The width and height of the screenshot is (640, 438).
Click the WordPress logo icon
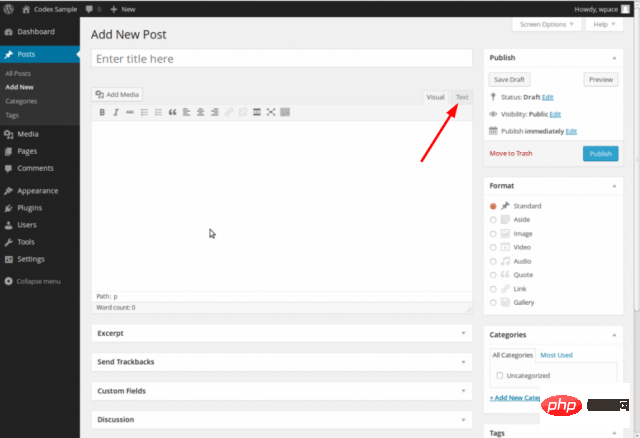pos(9,9)
